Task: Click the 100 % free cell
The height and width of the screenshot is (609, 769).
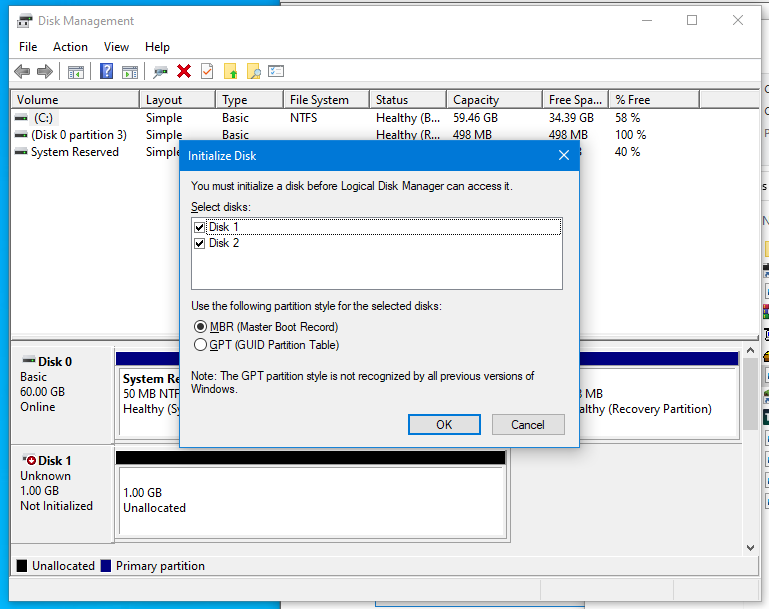Action: pos(631,135)
